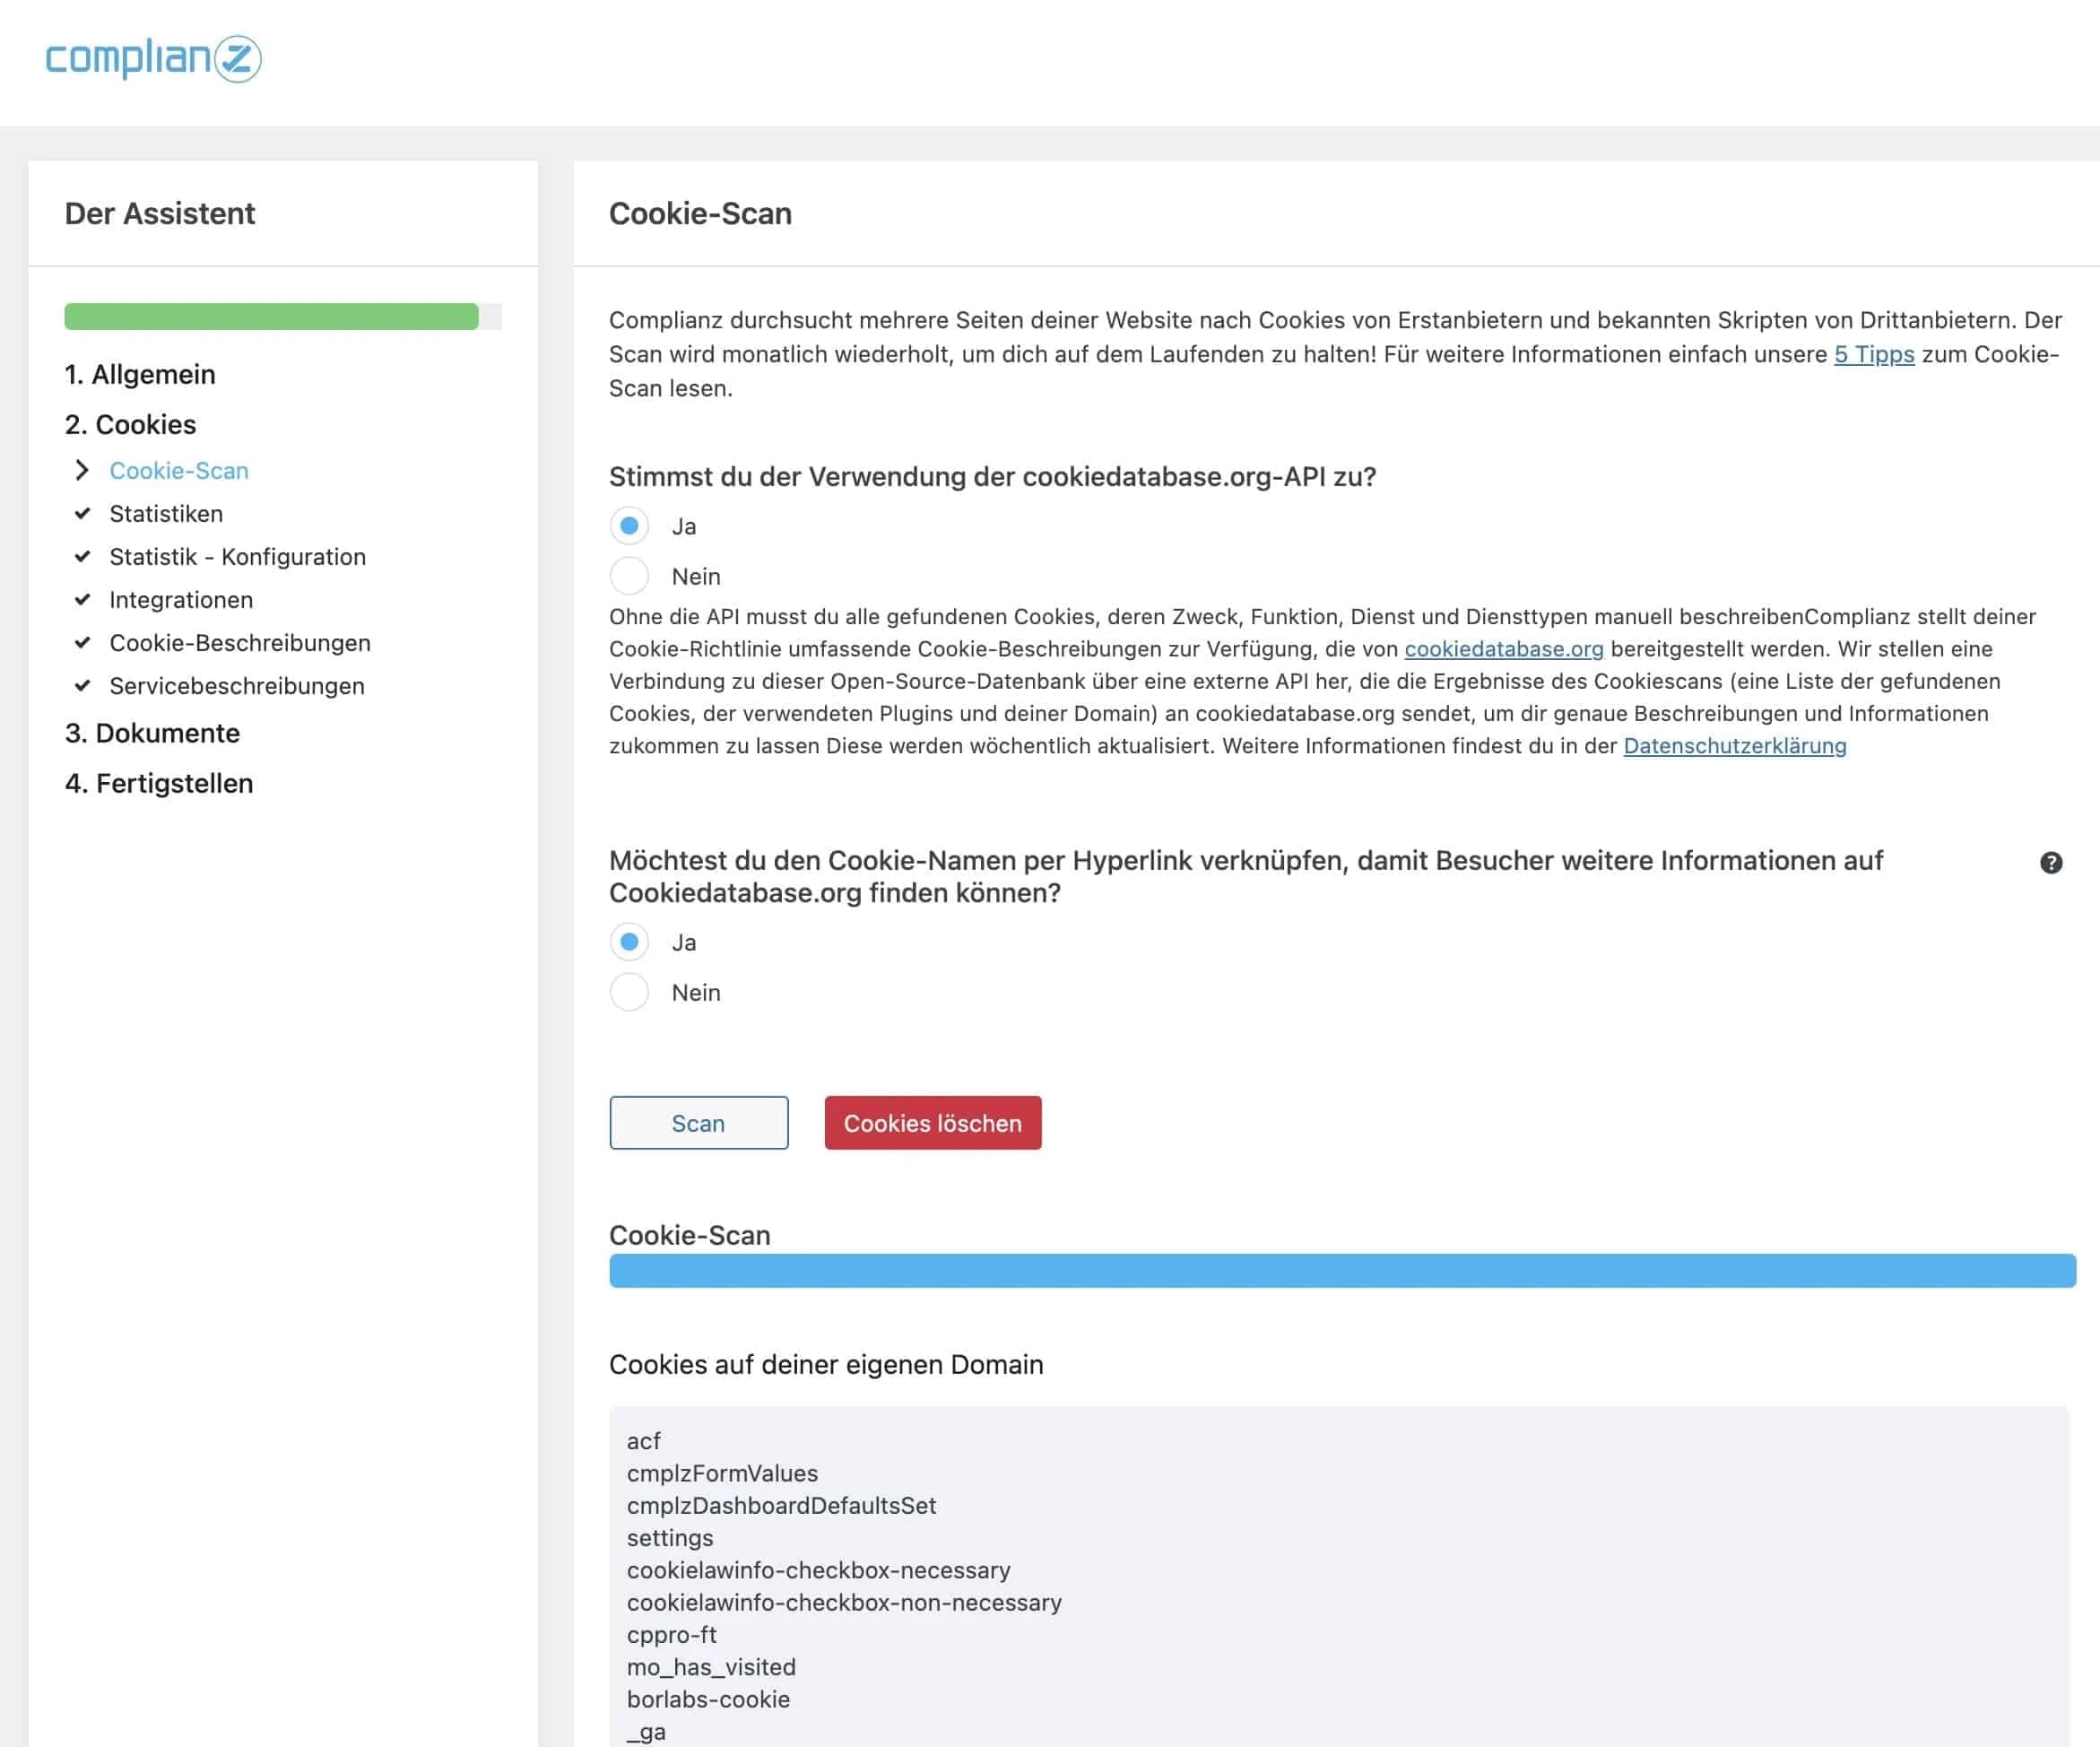Start the cookie scan with Scan button
The width and height of the screenshot is (2100, 1747).
point(698,1122)
